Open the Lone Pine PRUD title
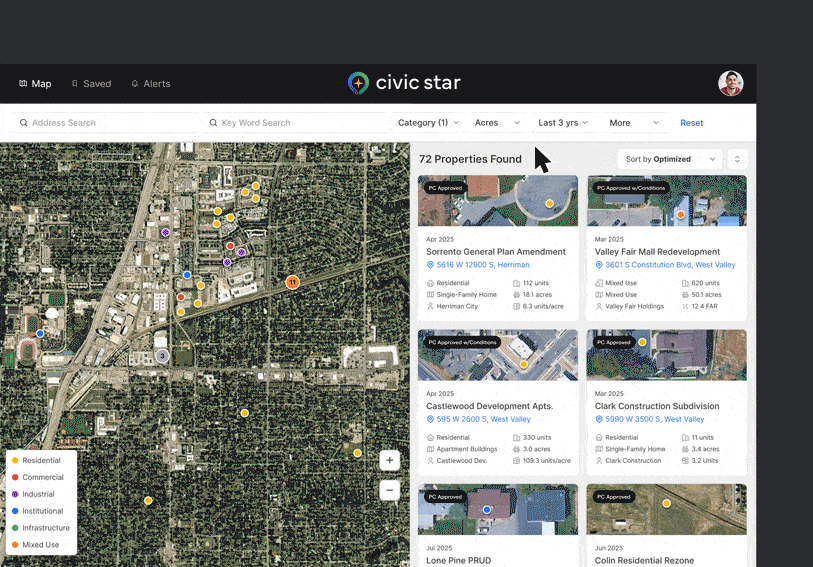This screenshot has width=813, height=567. coord(458,560)
